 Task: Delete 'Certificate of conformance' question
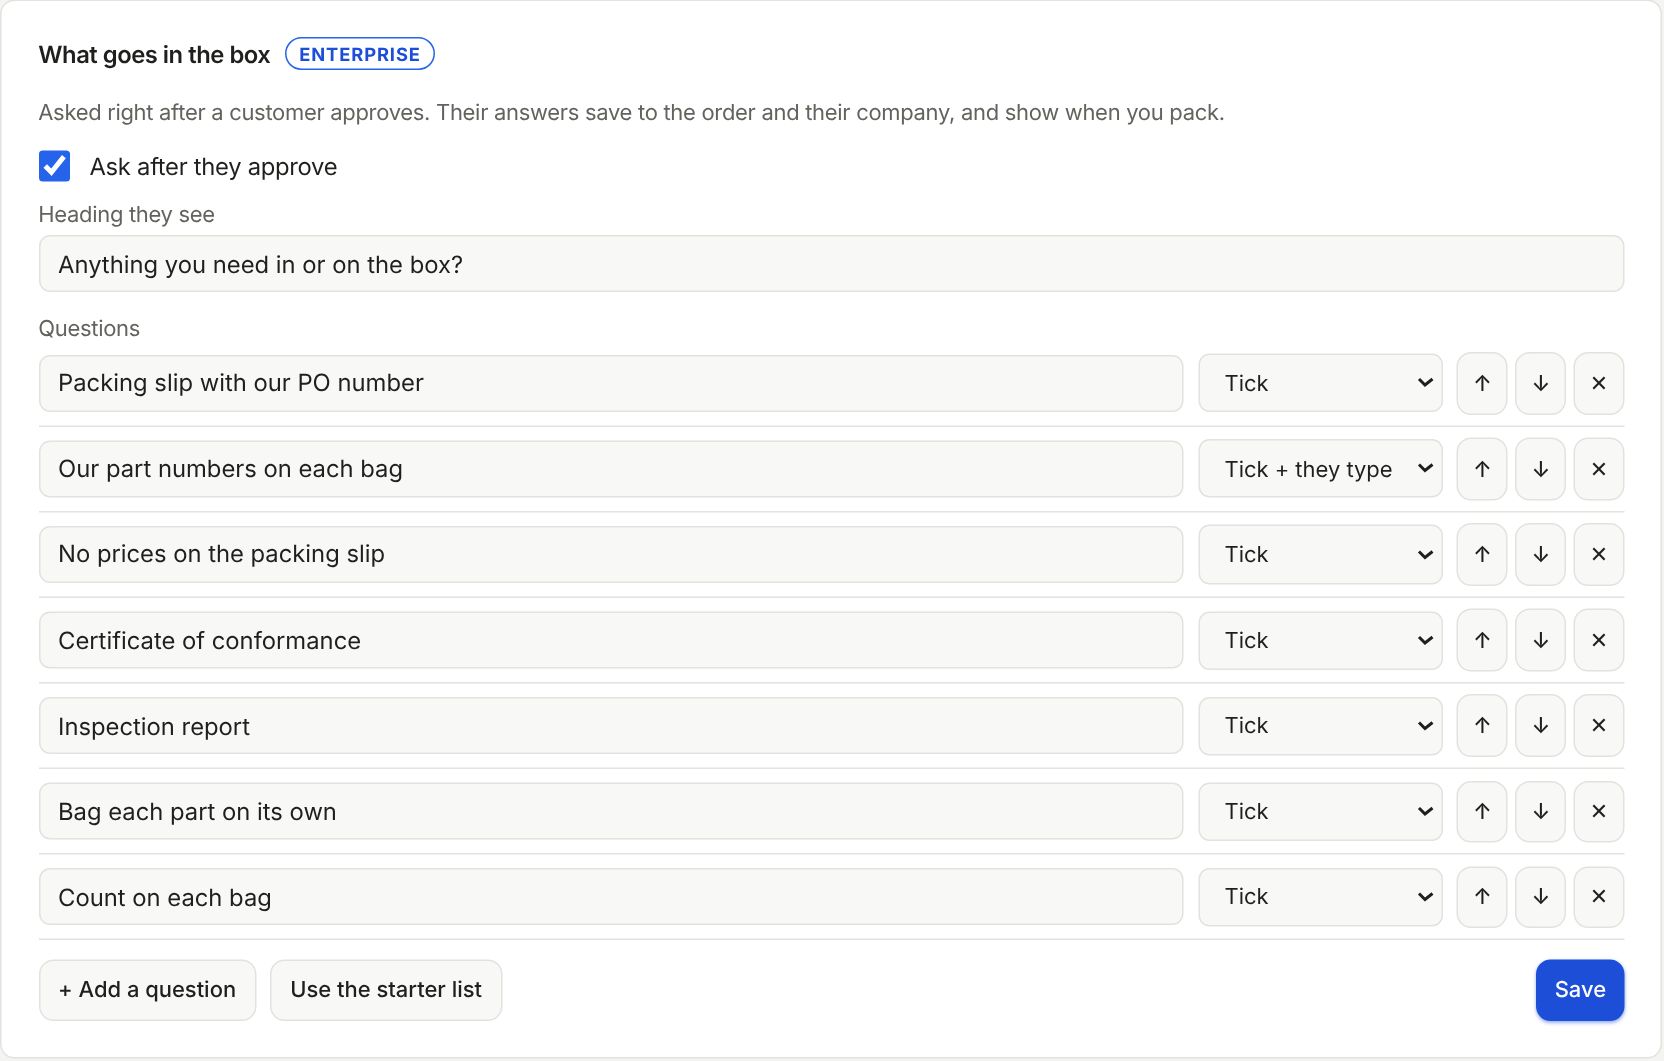coord(1599,640)
